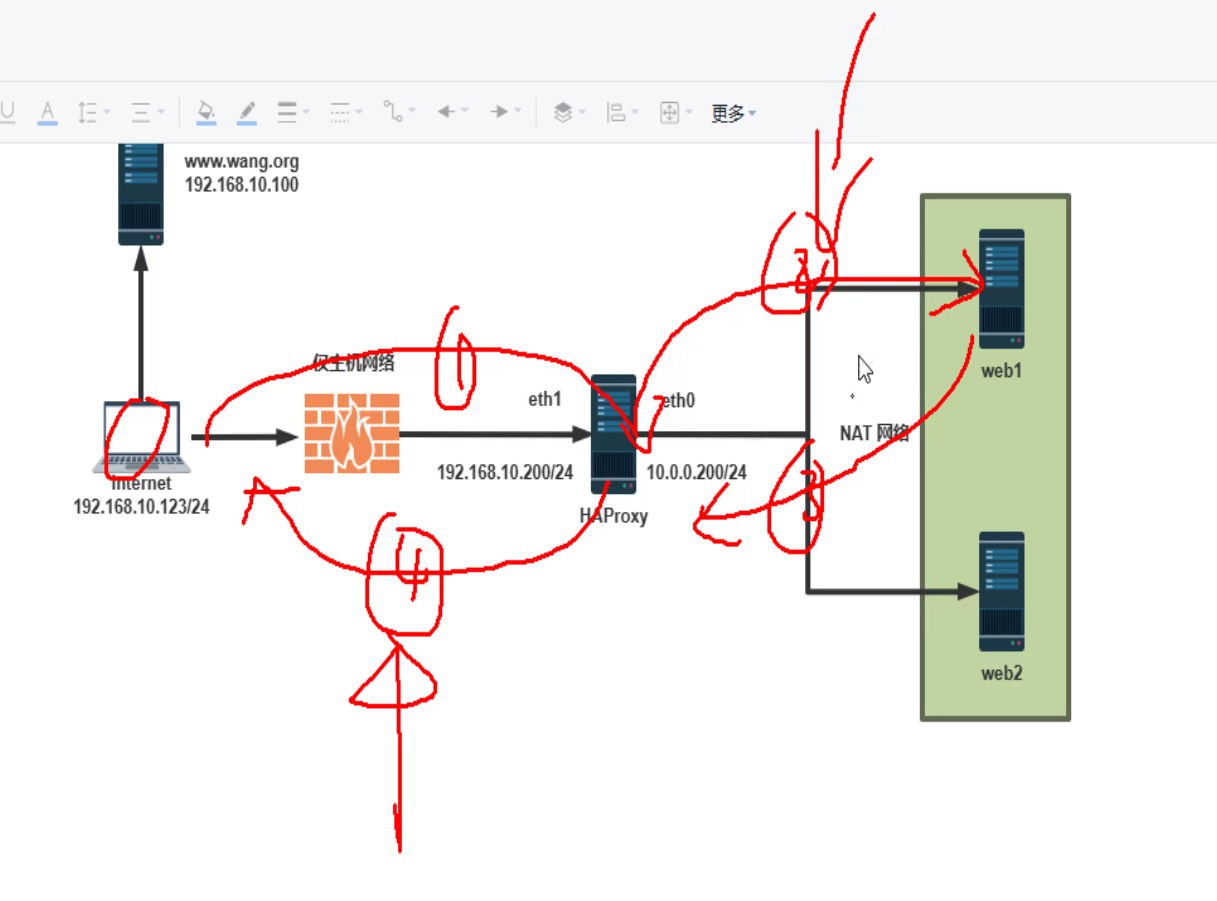Open the line spacing dropdown
1217x901 pixels.
pos(93,112)
